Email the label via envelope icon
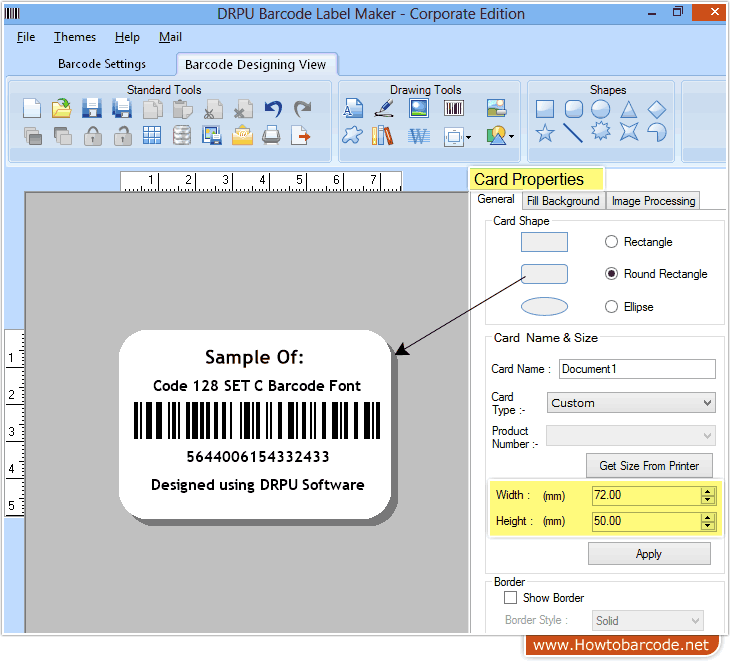 [x=242, y=136]
